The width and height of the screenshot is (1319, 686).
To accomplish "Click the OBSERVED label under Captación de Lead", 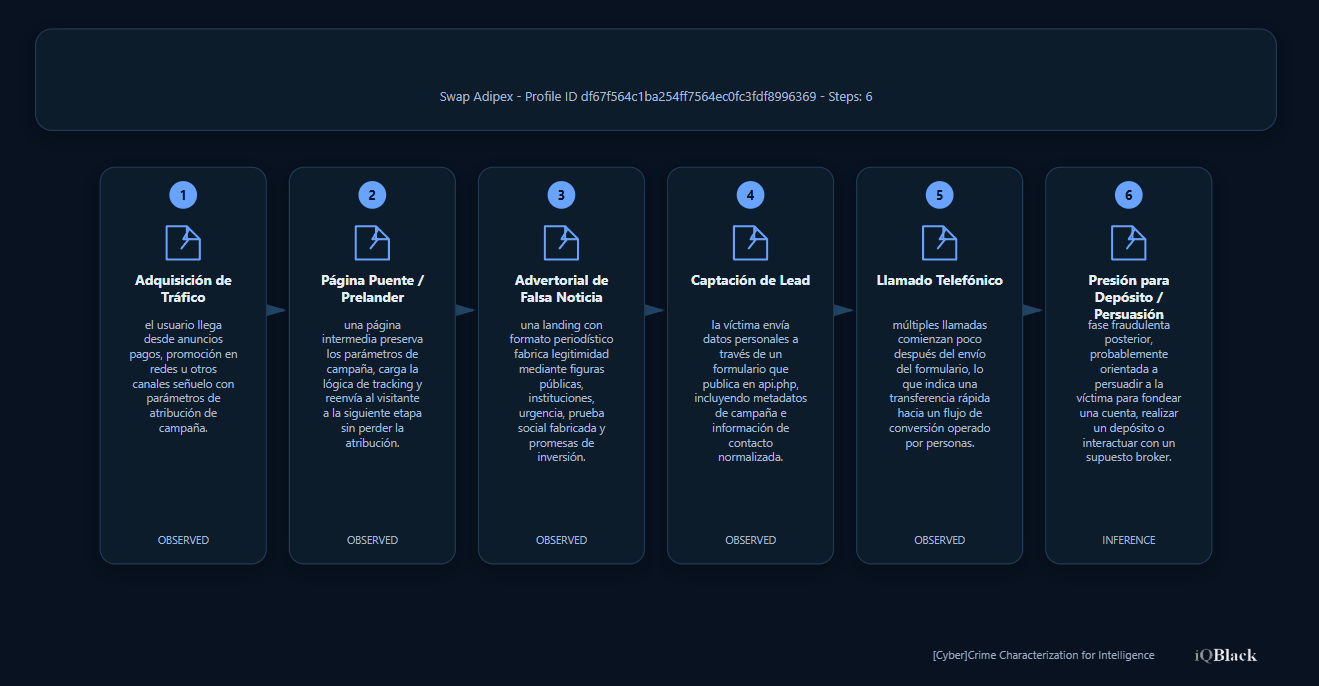I will point(750,540).
